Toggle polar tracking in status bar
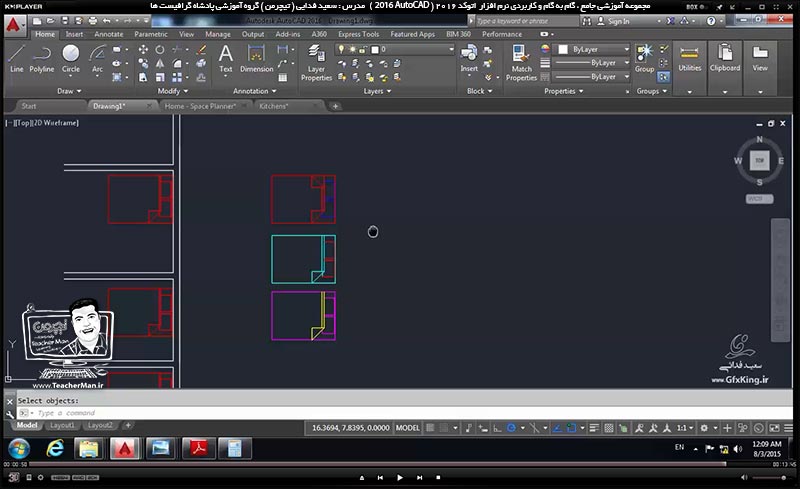The width and height of the screenshot is (800, 489). click(x=511, y=428)
